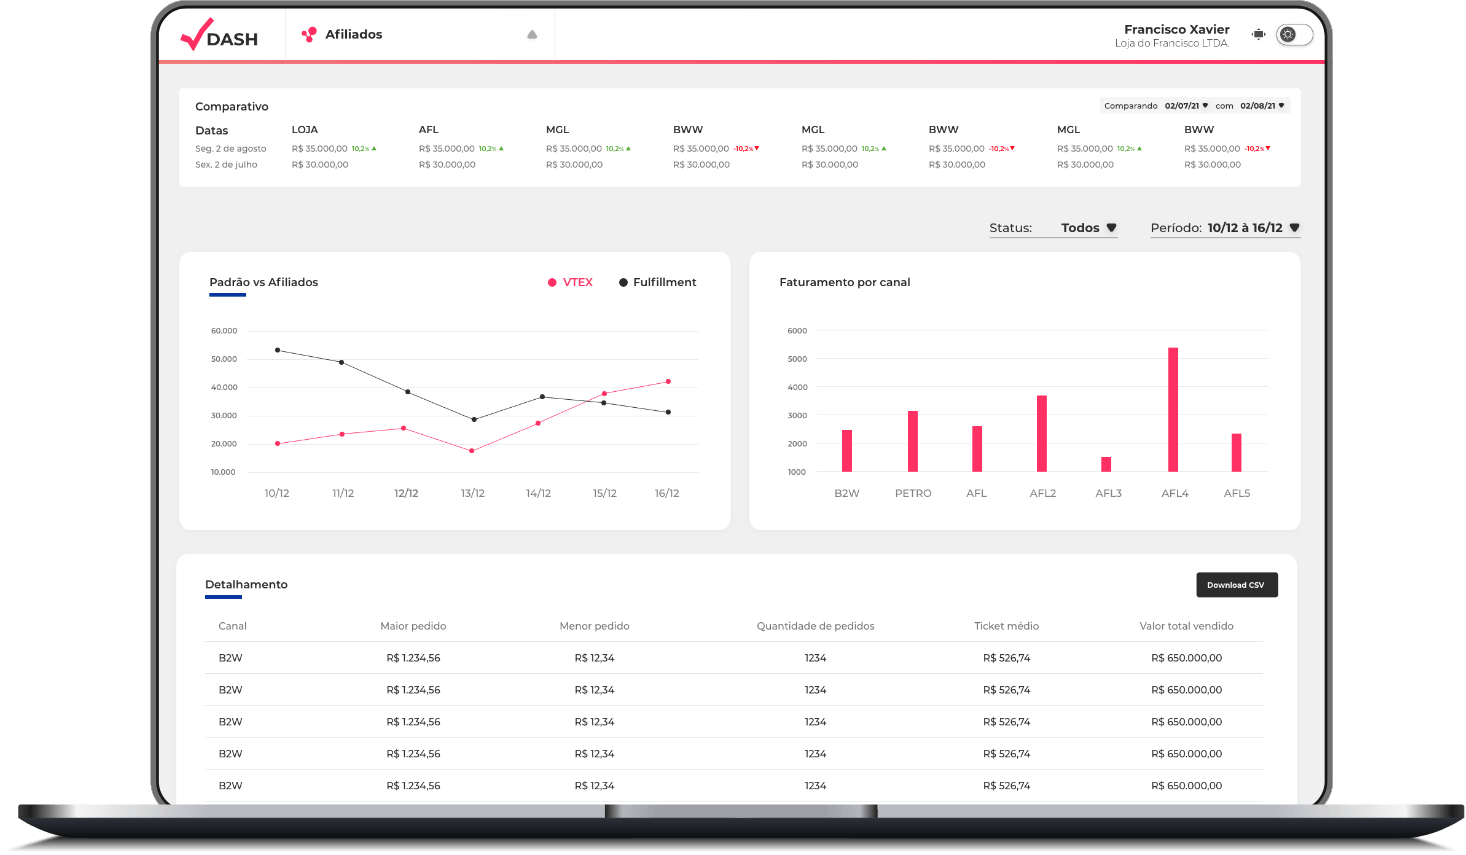Select the Fulfillment black dot legend icon

click(623, 282)
